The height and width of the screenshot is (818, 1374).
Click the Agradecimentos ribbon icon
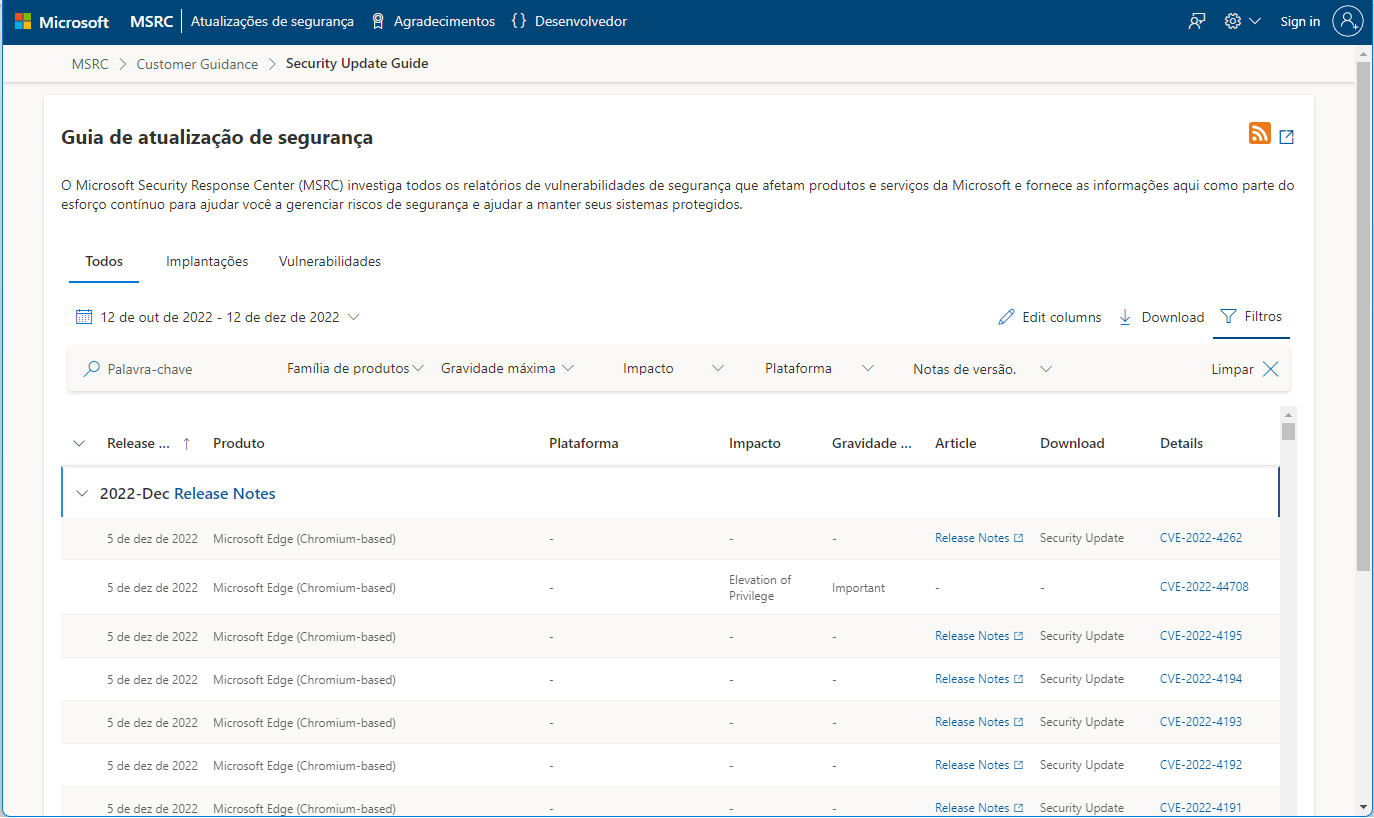[378, 21]
